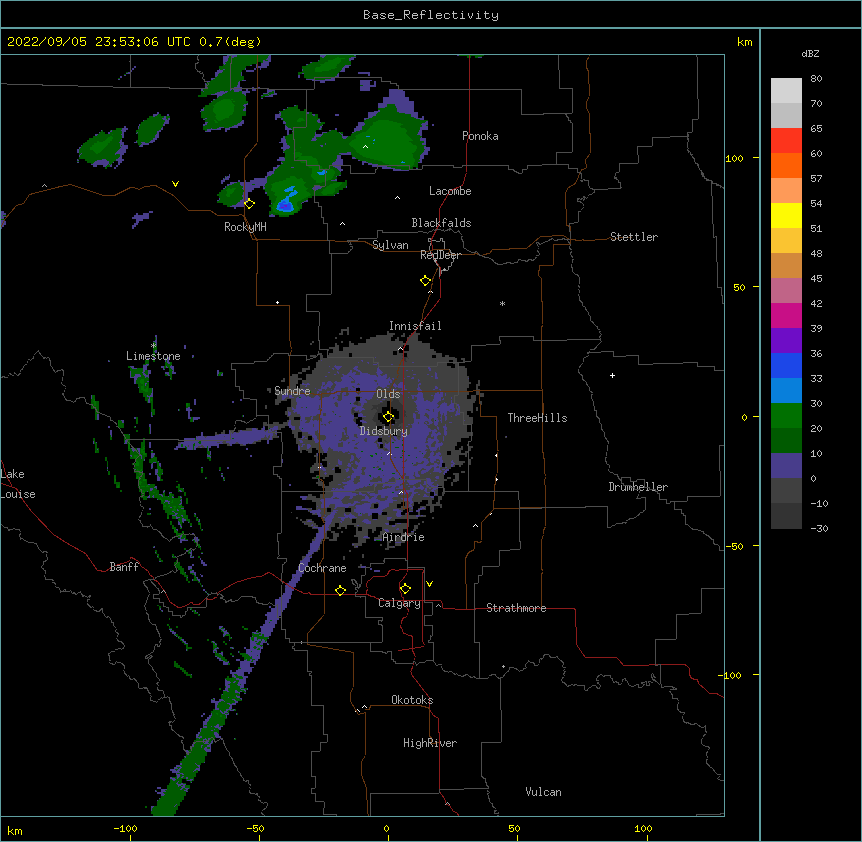Pick the blue 36 dBZ legend swatch

tap(786, 365)
